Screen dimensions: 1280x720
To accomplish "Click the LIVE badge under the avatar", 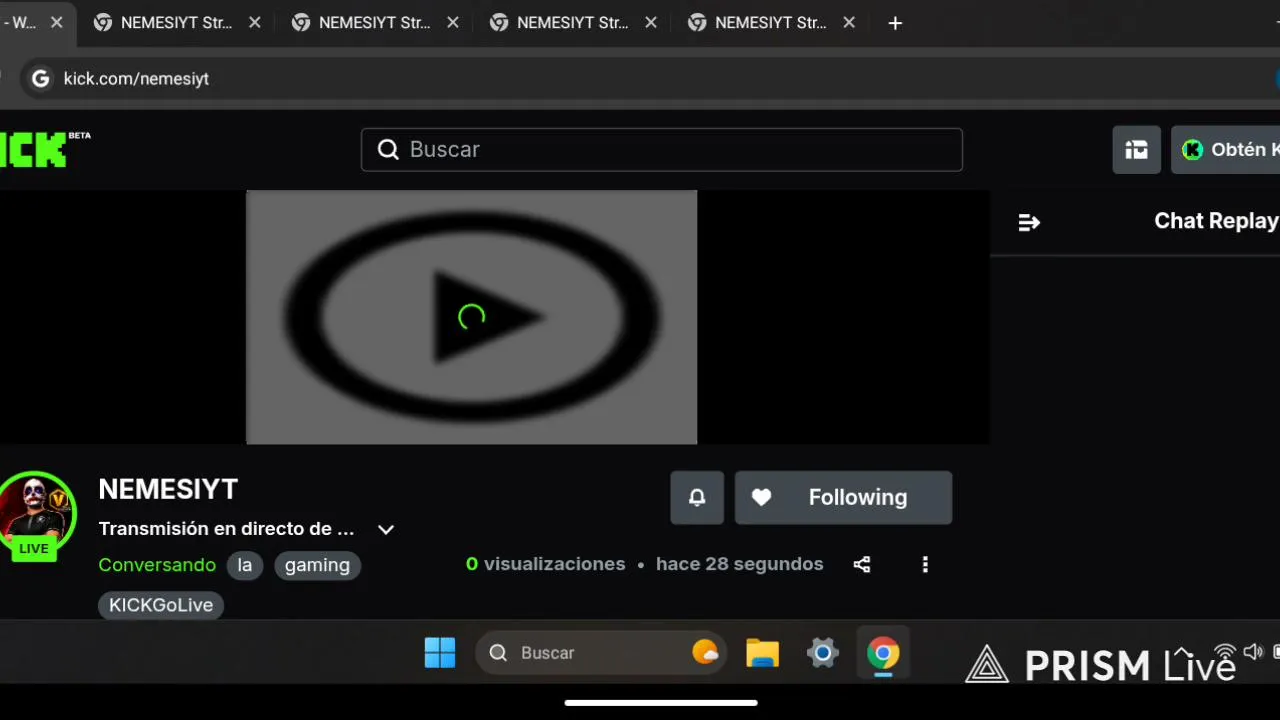I will (34, 549).
